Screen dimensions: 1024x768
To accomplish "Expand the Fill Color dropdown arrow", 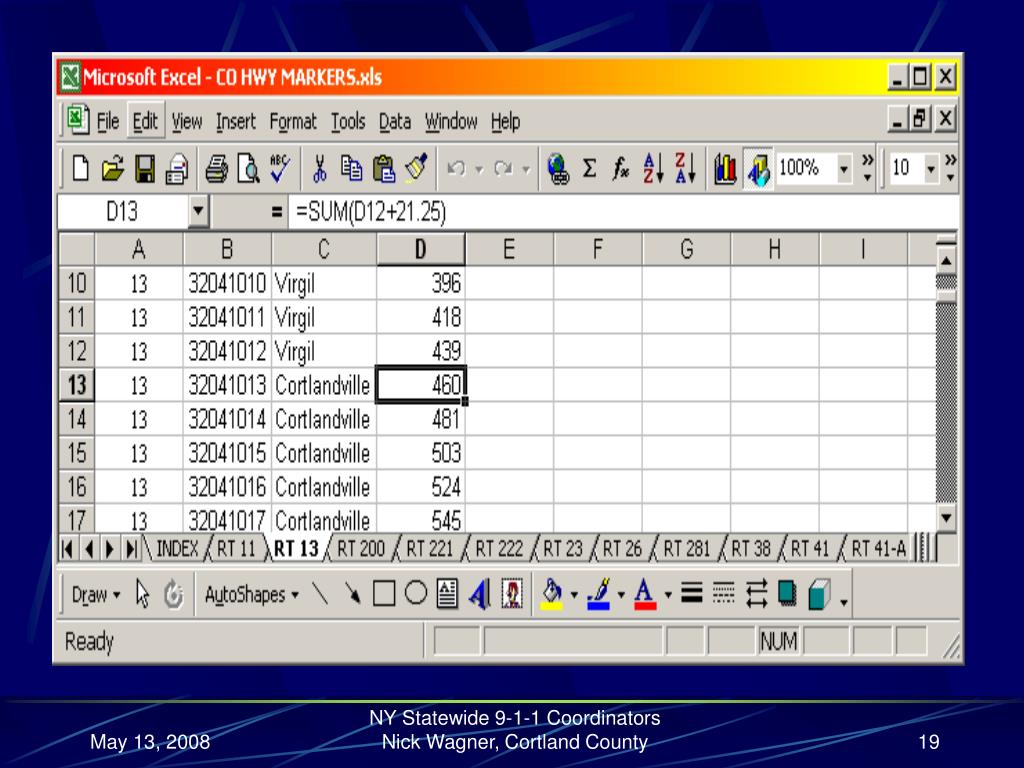I will [x=574, y=595].
